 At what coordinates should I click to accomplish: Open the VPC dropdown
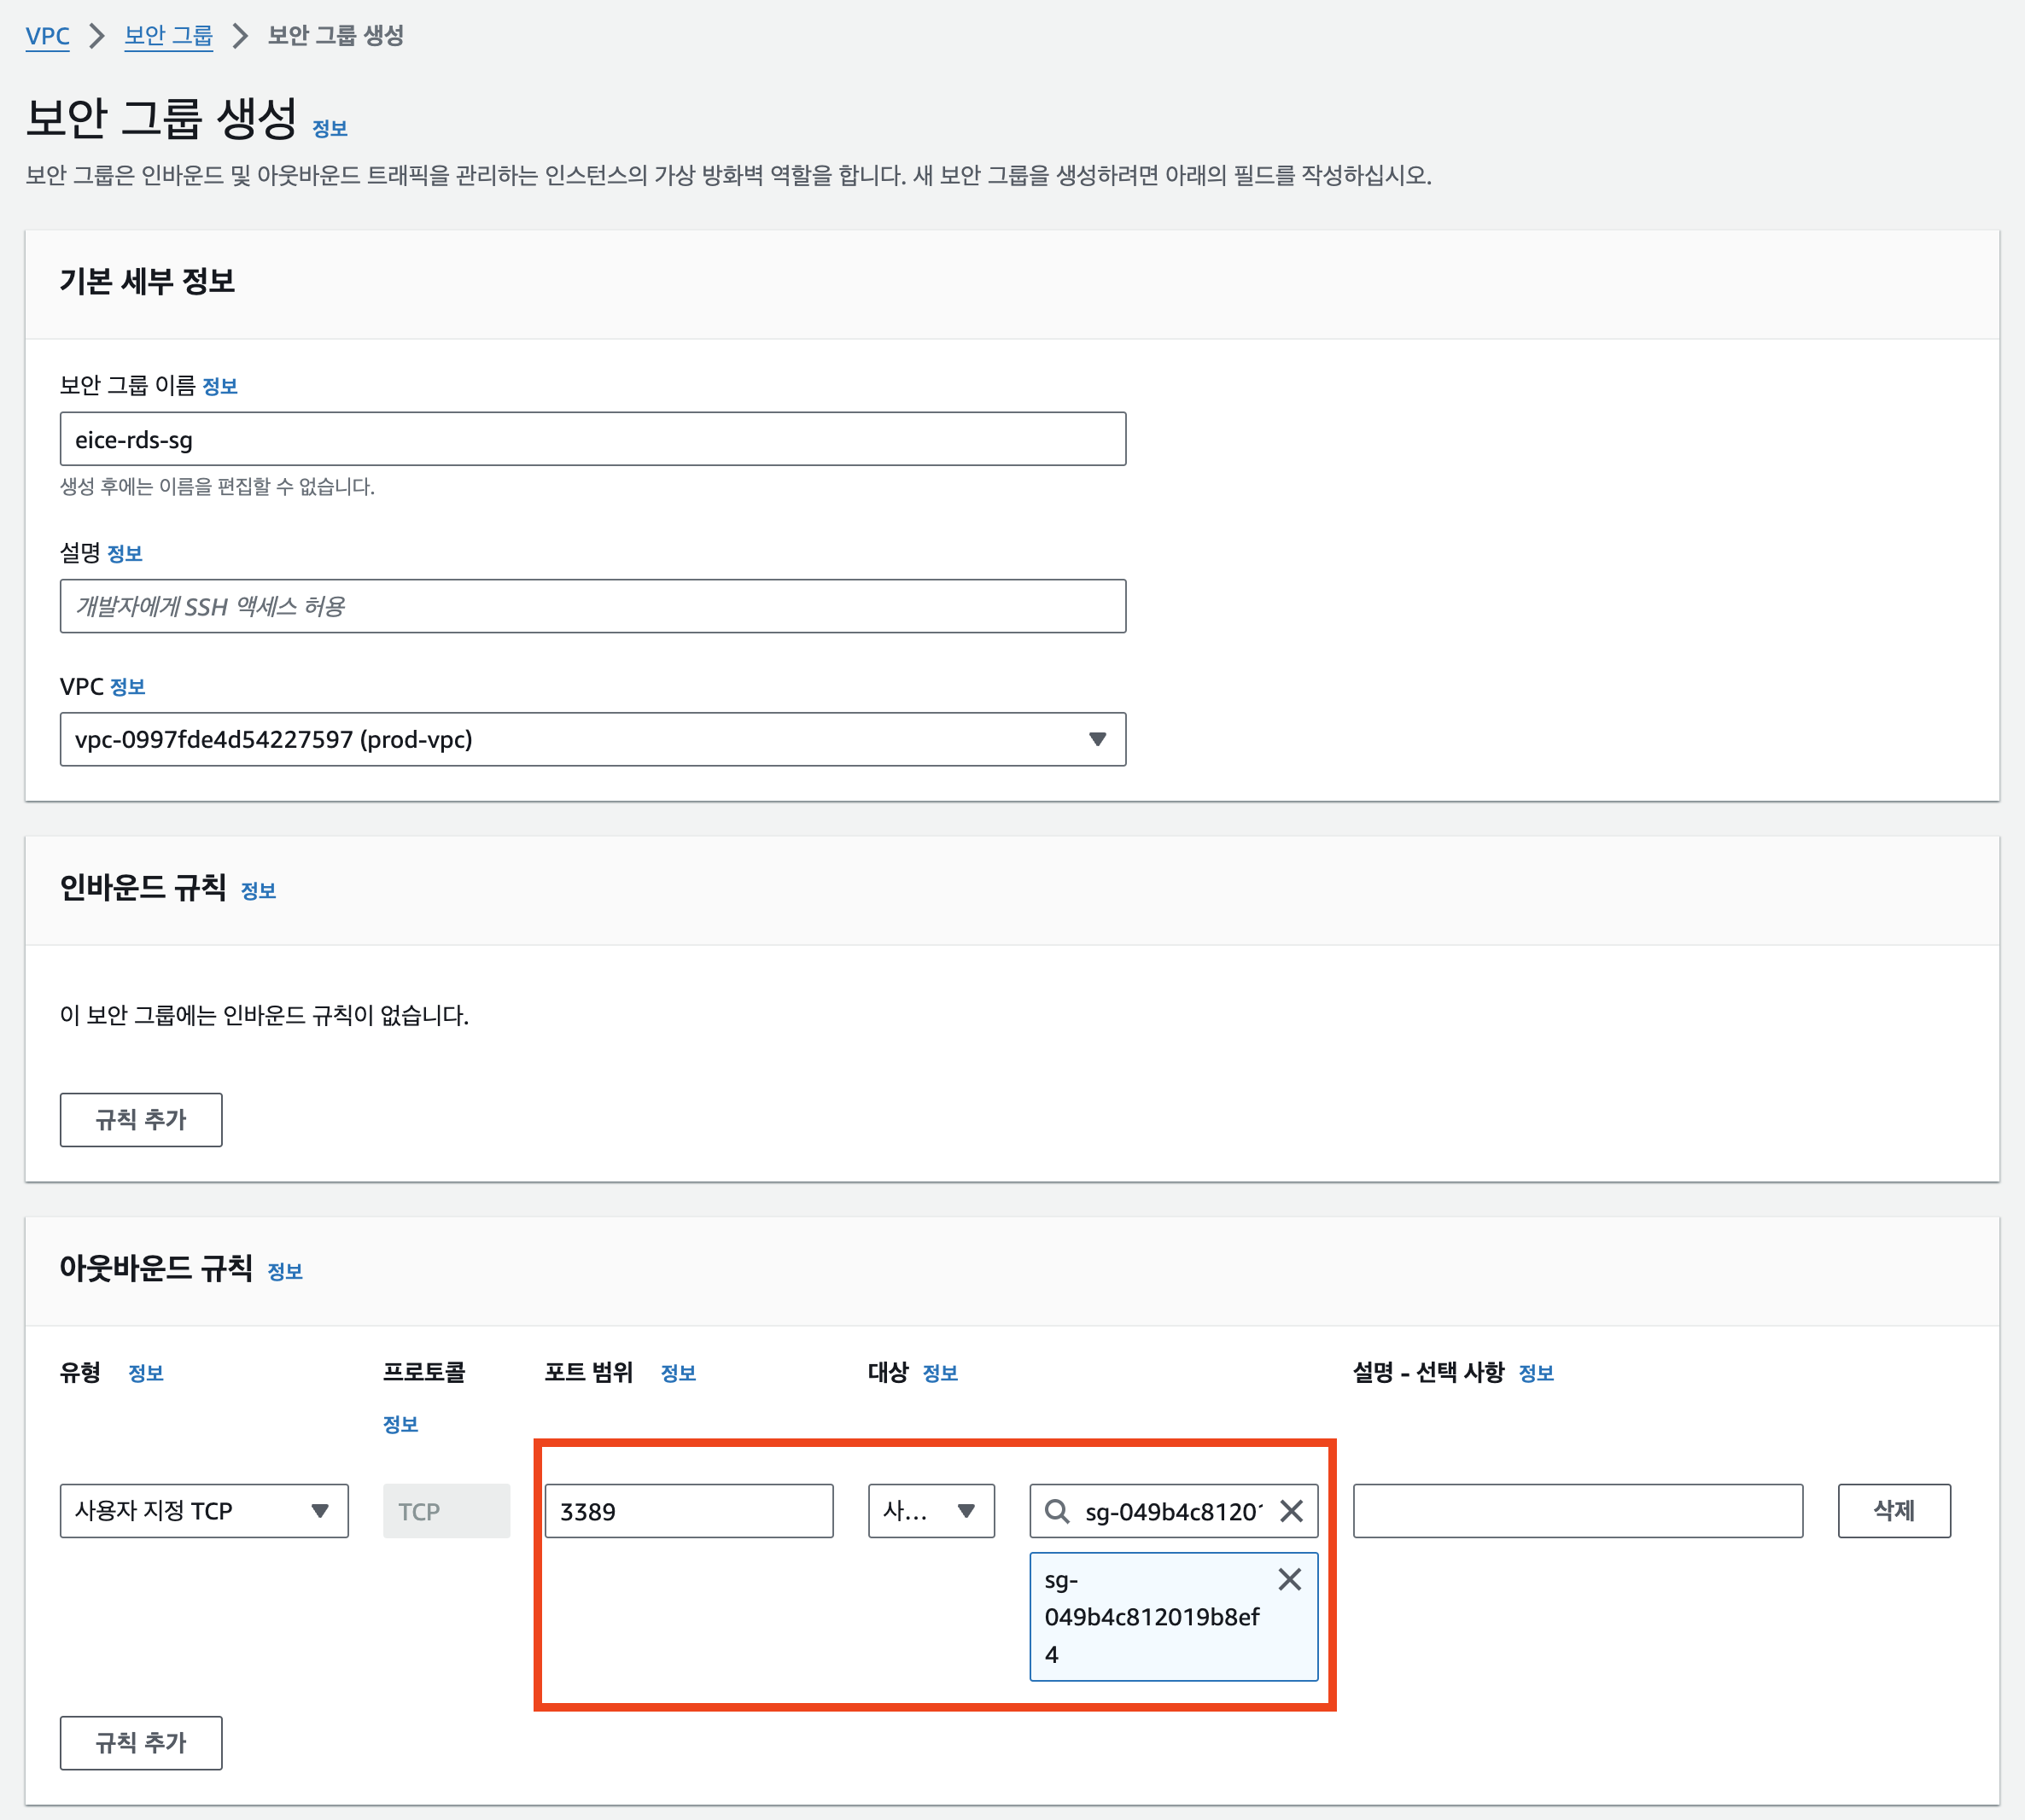[592, 739]
